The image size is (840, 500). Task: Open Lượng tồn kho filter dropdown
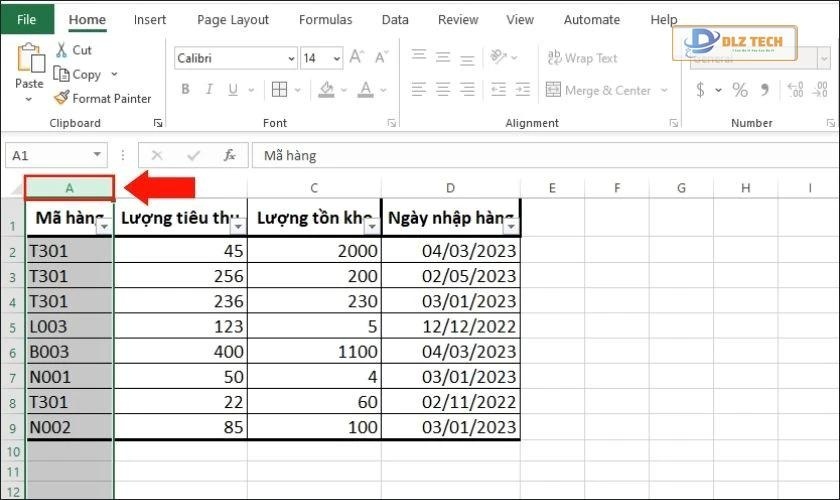coord(372,227)
